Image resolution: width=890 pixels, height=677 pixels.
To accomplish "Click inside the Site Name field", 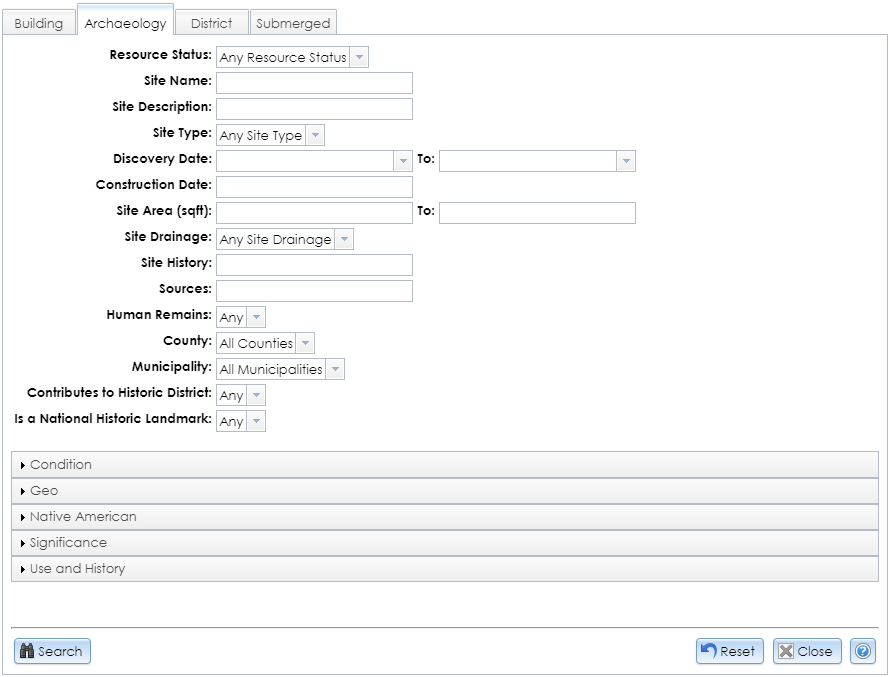I will pos(313,82).
